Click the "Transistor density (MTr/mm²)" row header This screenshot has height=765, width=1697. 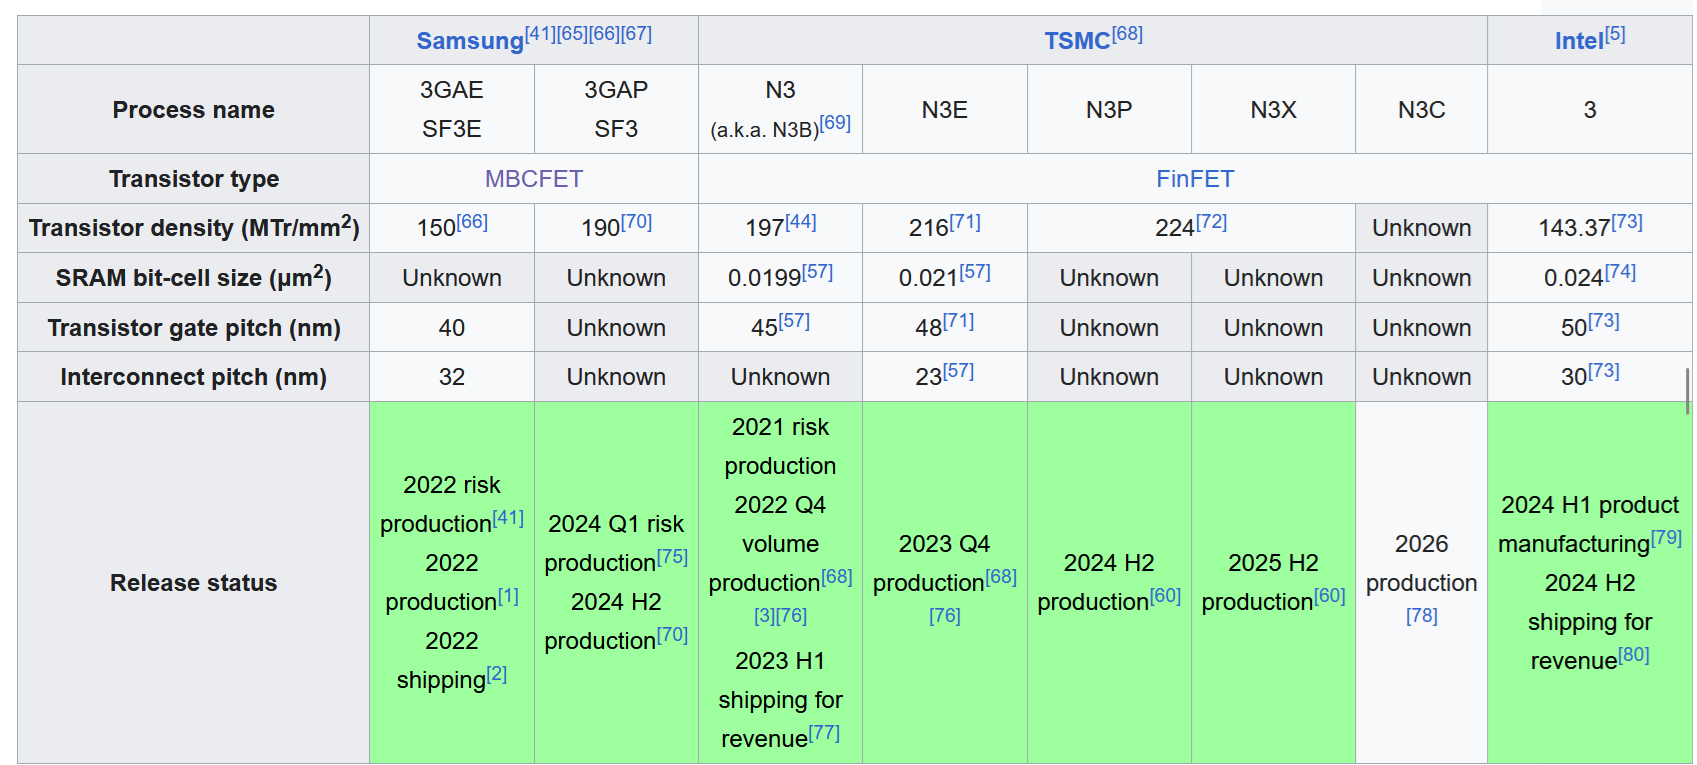tap(194, 228)
